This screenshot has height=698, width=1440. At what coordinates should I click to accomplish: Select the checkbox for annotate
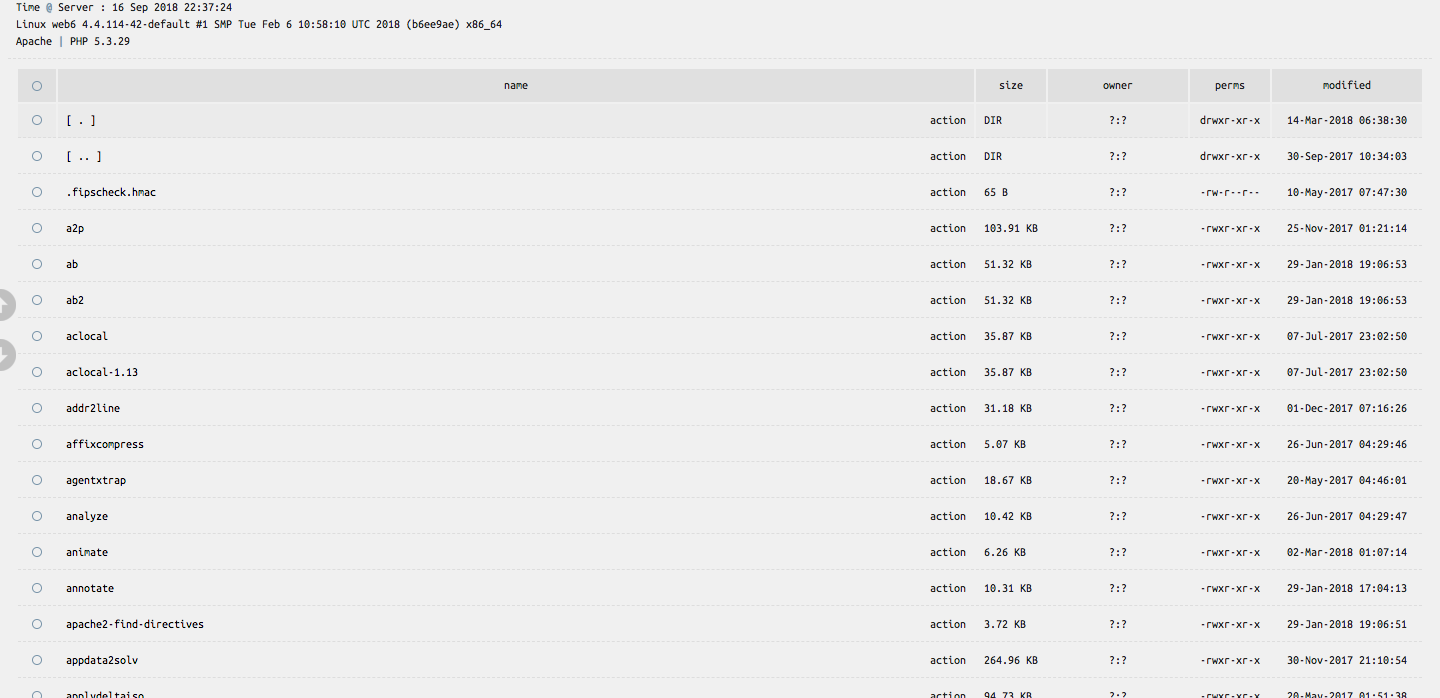[37, 588]
